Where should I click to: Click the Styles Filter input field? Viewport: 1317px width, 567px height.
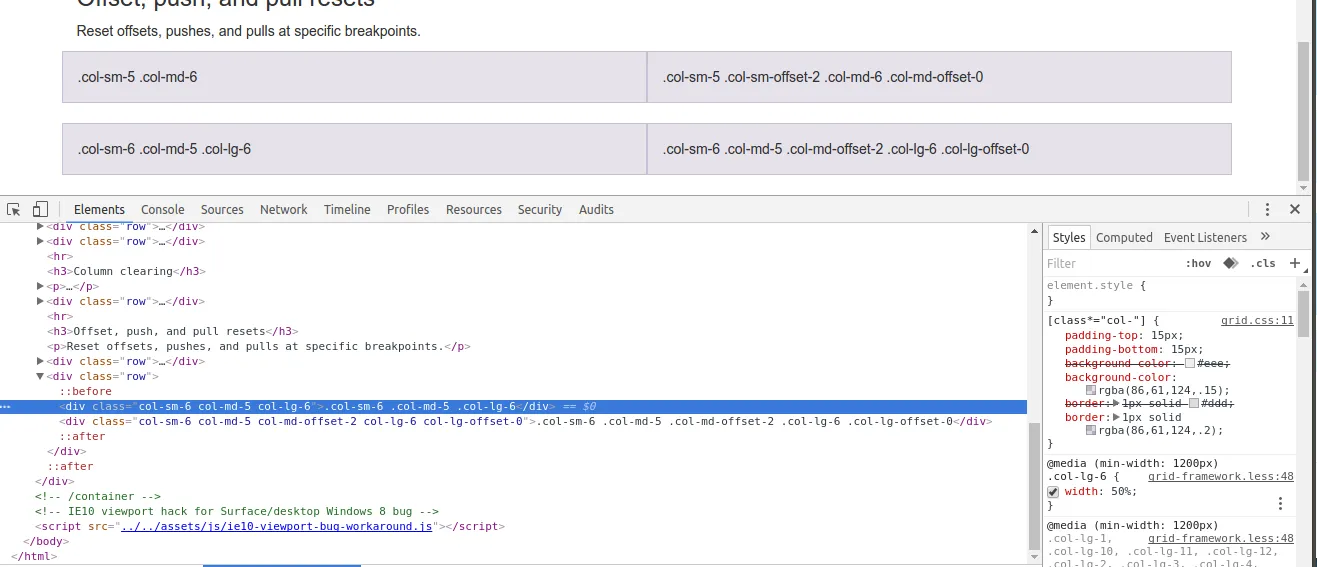(x=1112, y=263)
